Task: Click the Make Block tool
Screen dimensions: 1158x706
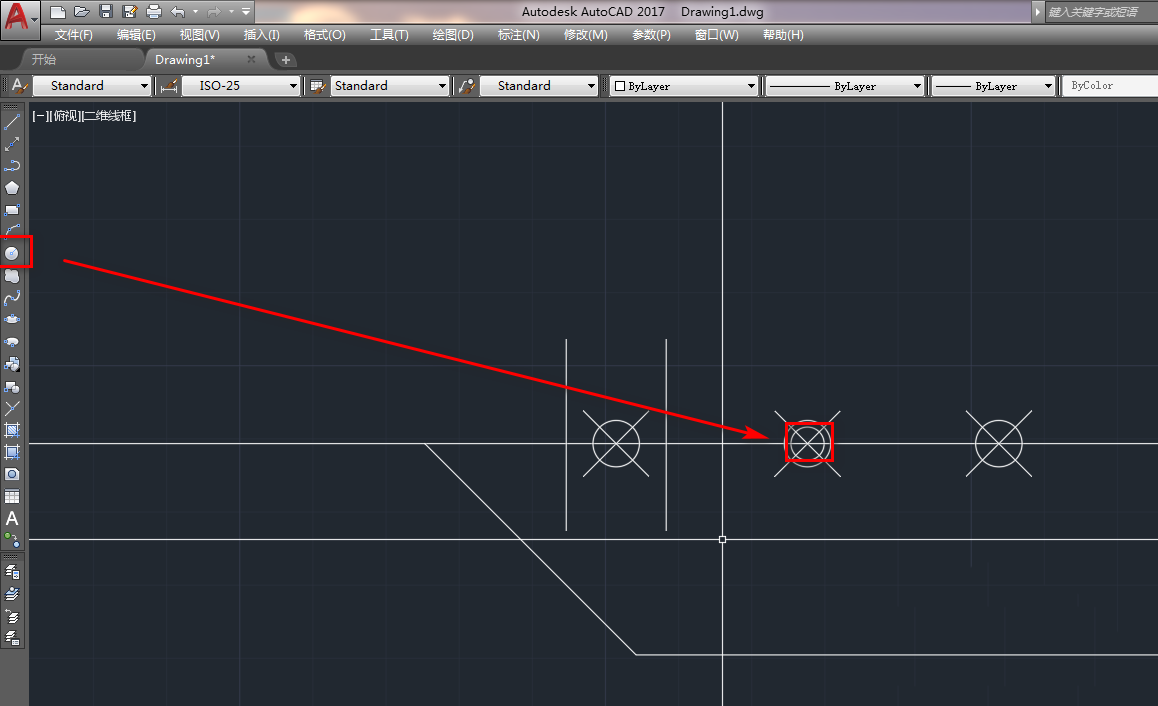Action: [12, 386]
